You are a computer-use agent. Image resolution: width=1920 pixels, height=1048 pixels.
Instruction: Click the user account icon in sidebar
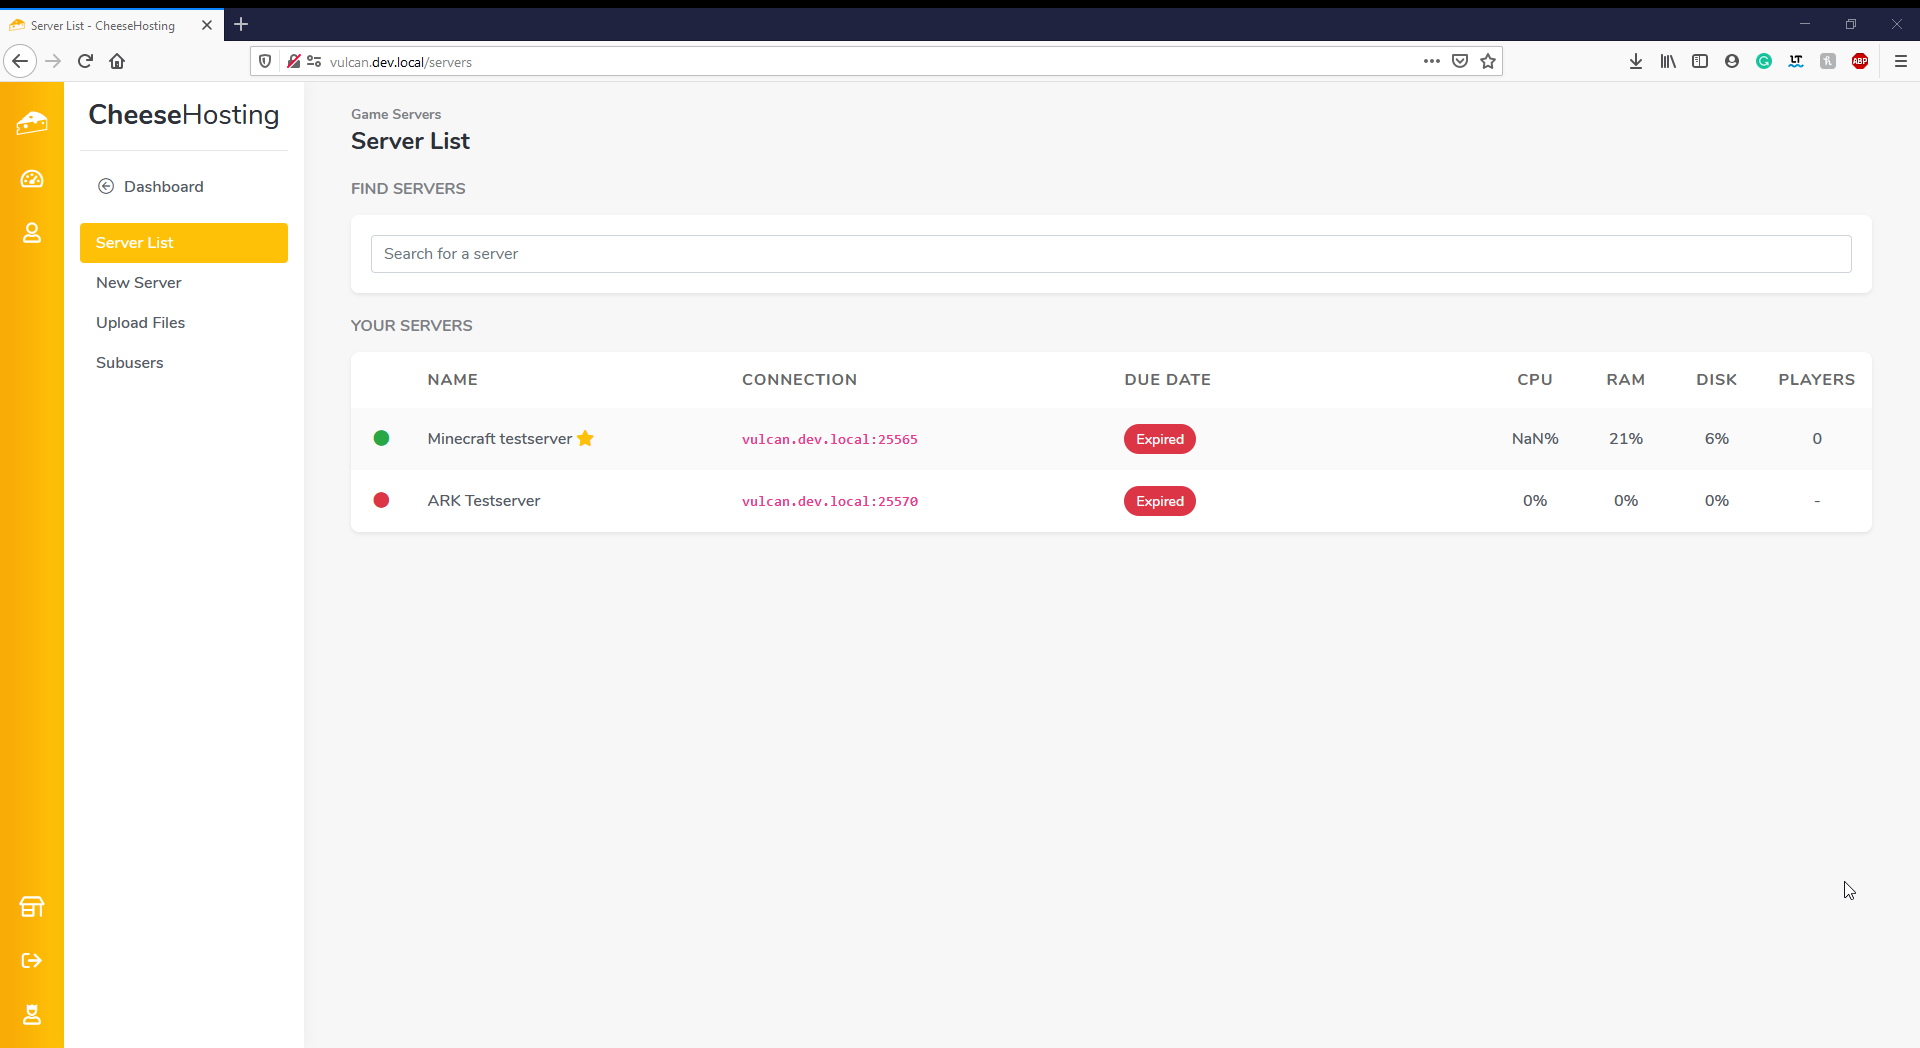32,233
